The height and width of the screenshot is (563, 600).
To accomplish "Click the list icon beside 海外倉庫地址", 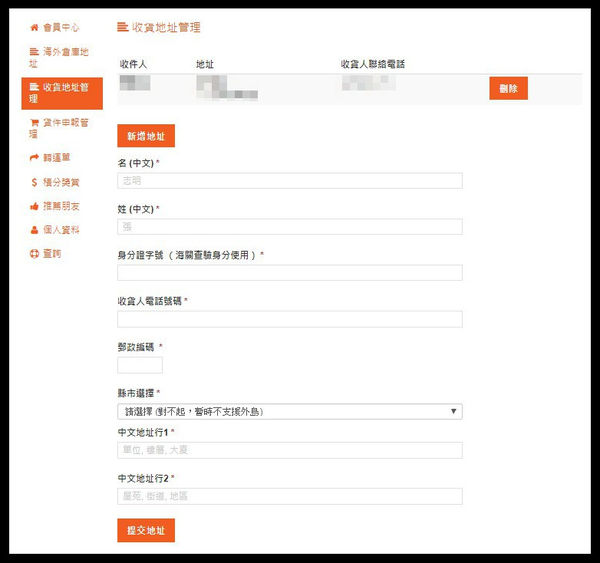I will tap(34, 51).
